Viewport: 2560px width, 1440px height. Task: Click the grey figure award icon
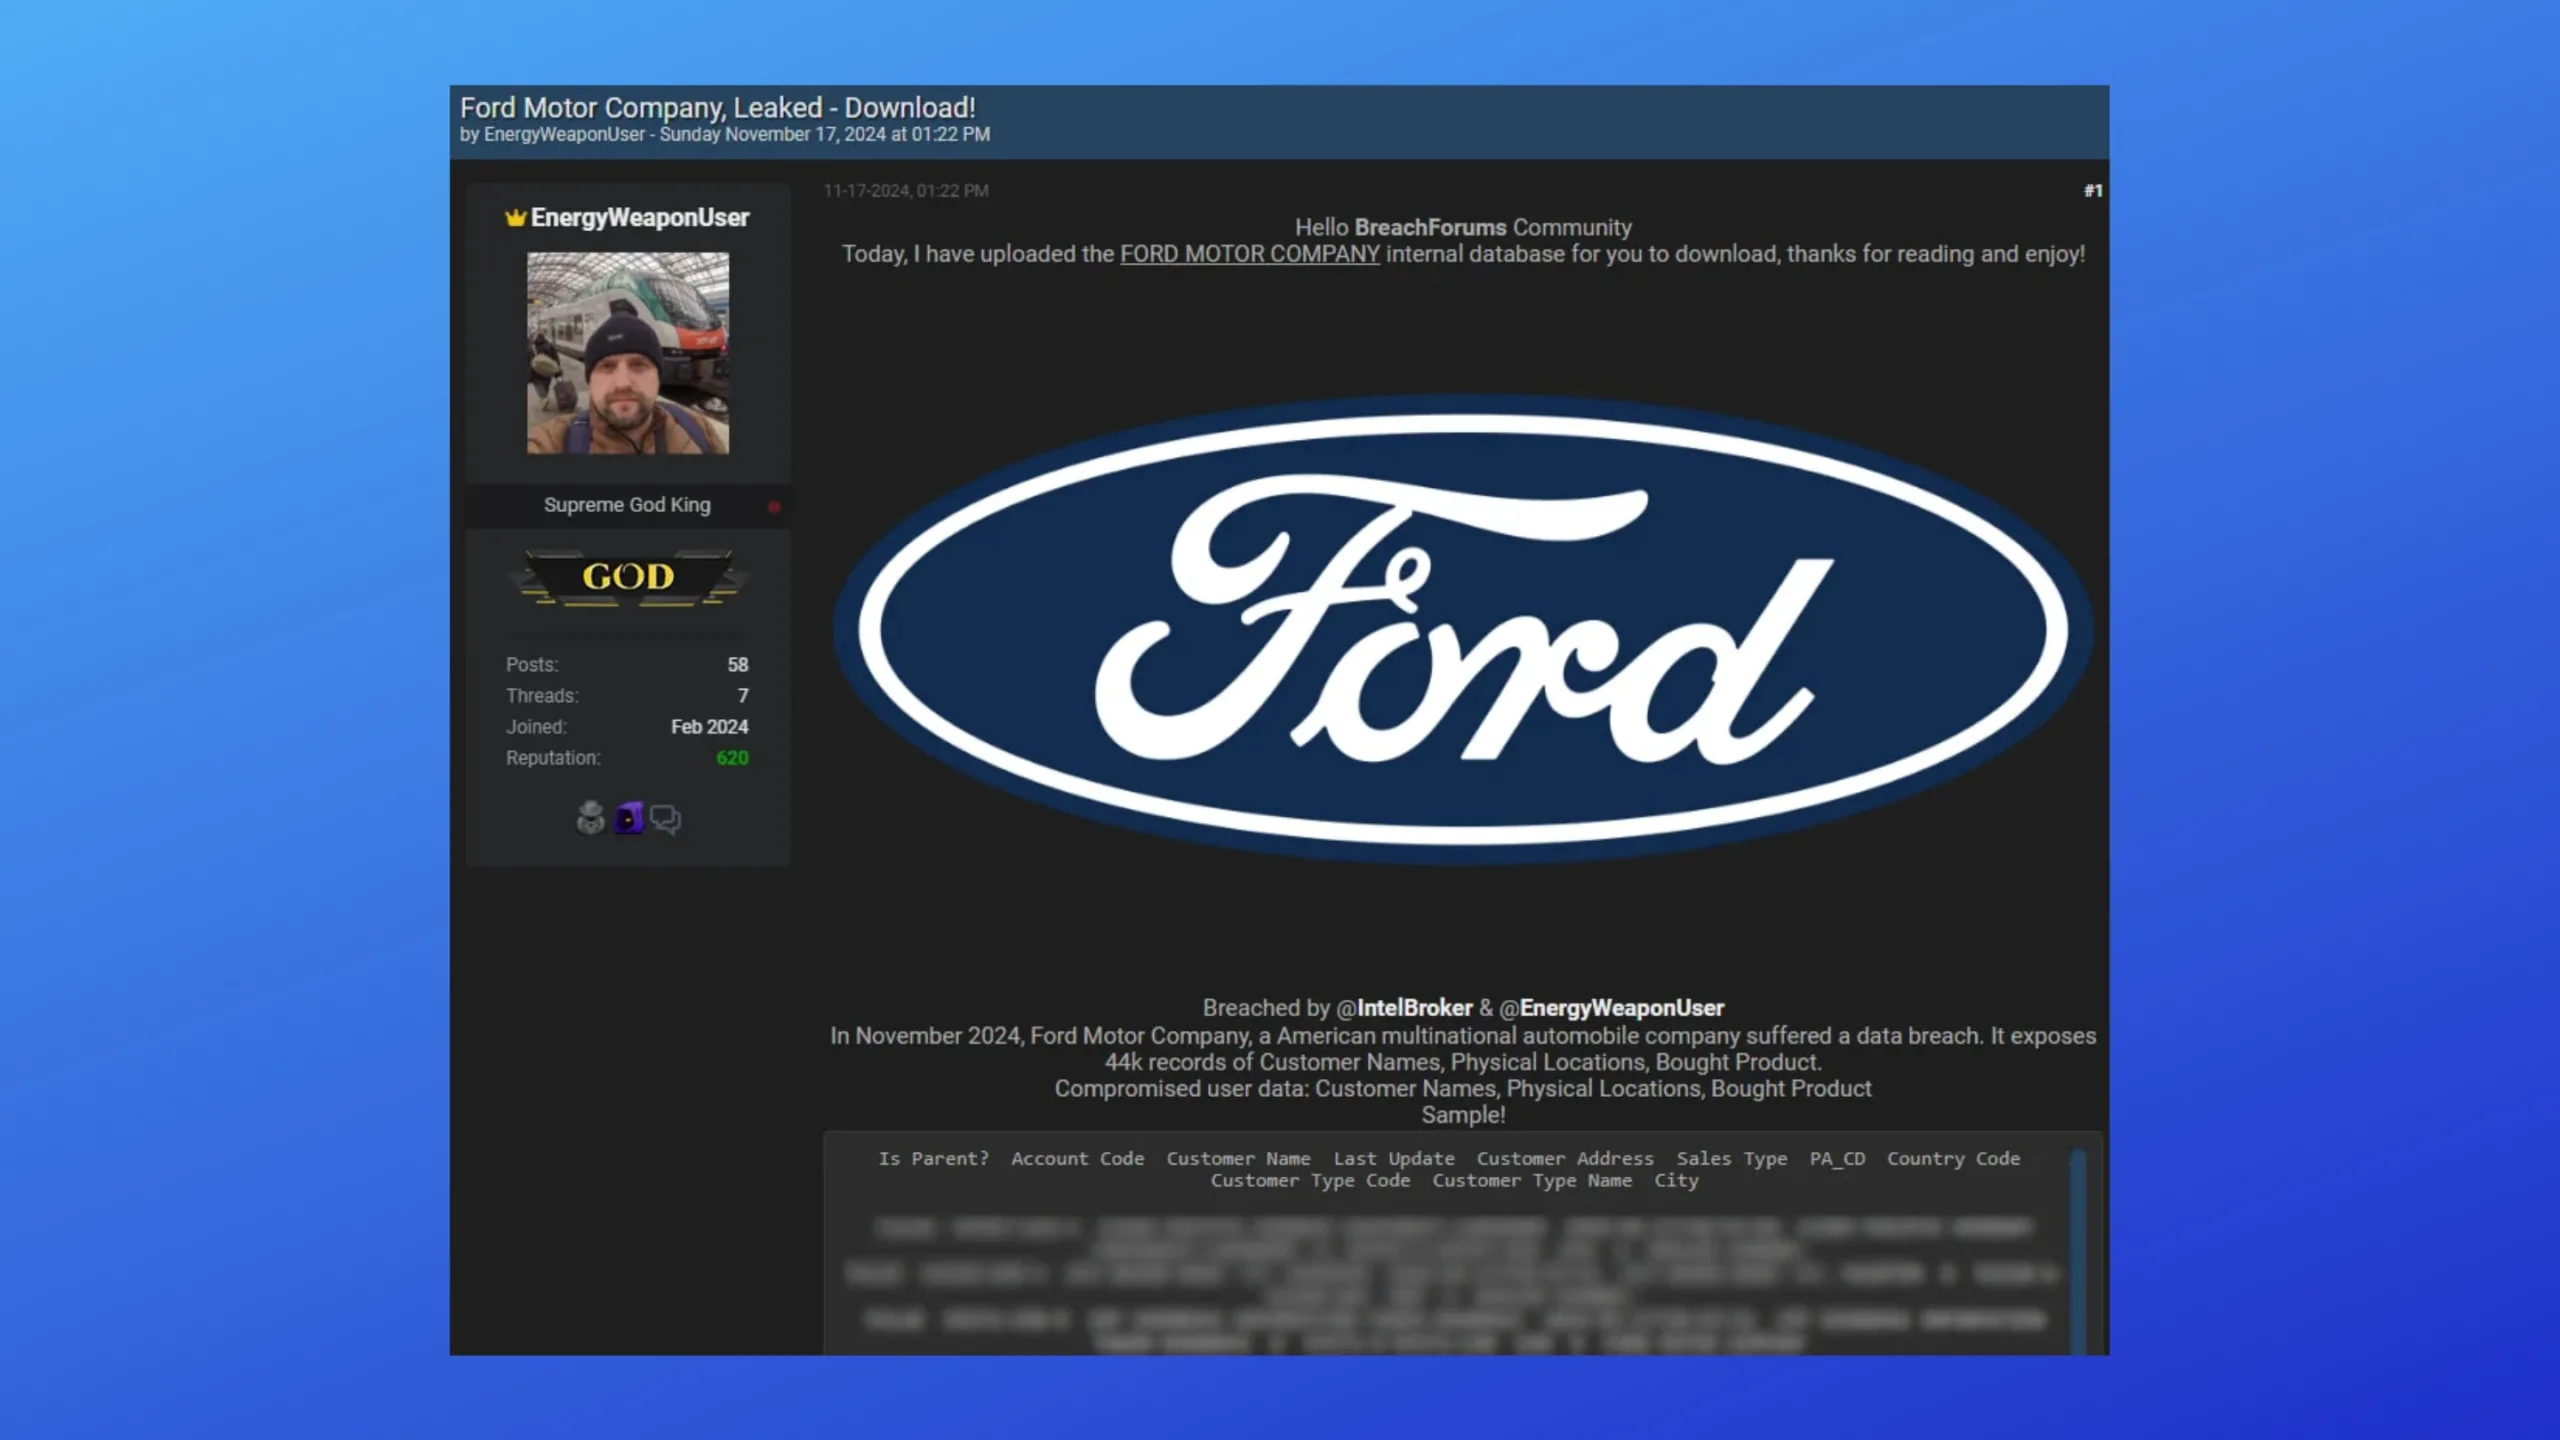click(x=590, y=818)
